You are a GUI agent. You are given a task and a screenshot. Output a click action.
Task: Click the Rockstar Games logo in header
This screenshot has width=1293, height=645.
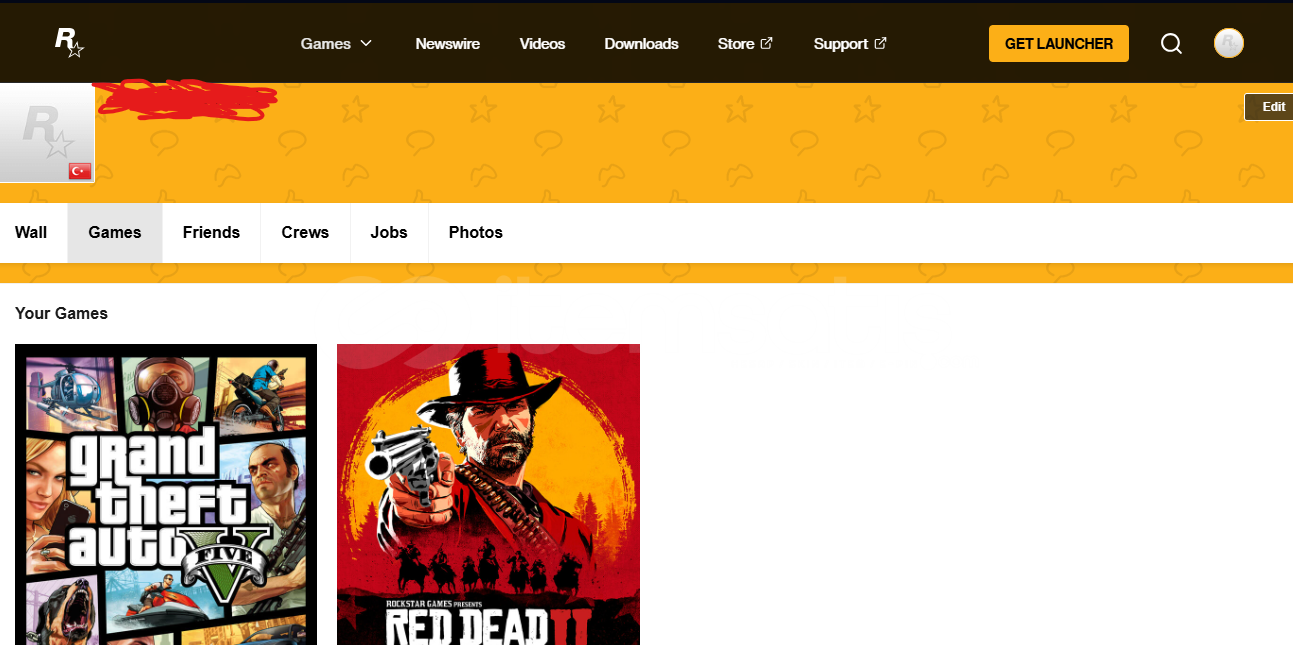[69, 43]
